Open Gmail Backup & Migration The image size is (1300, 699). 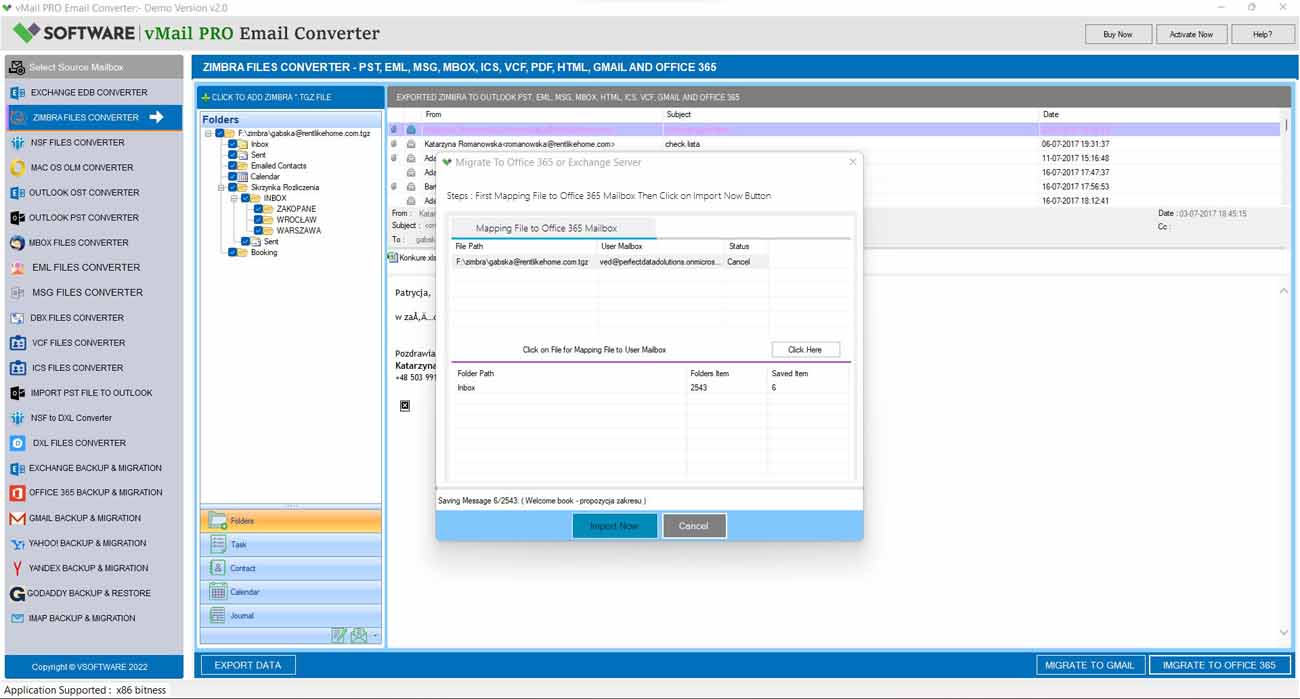93,518
